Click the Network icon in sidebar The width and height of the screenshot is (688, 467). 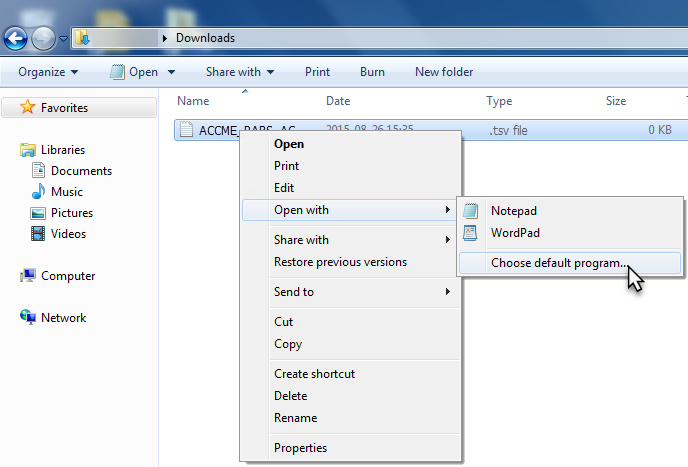(28, 318)
